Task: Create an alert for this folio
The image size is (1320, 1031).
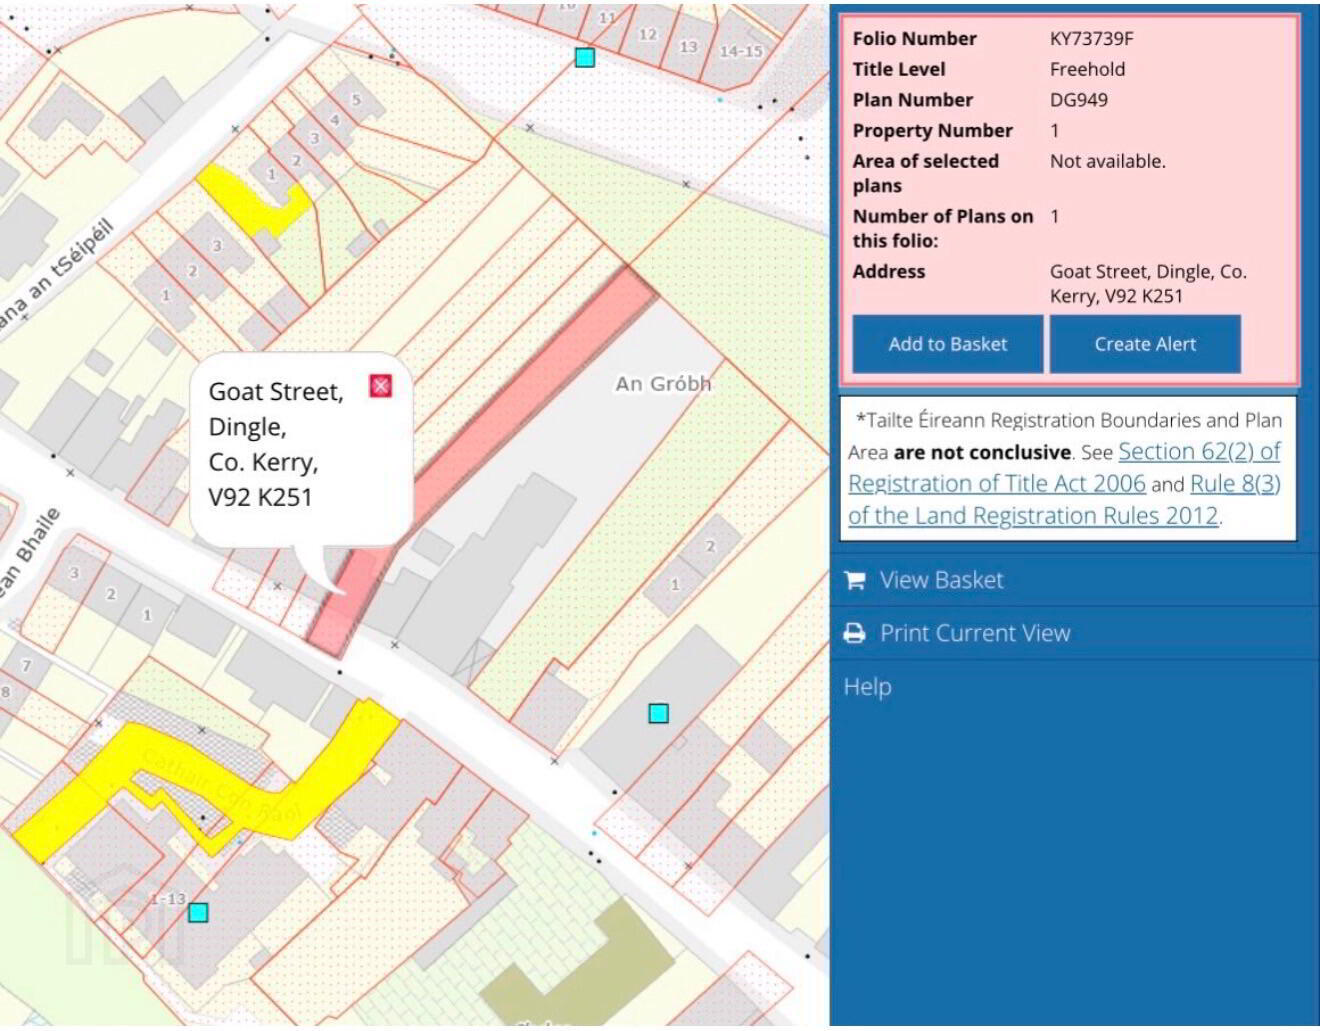Action: [1145, 344]
